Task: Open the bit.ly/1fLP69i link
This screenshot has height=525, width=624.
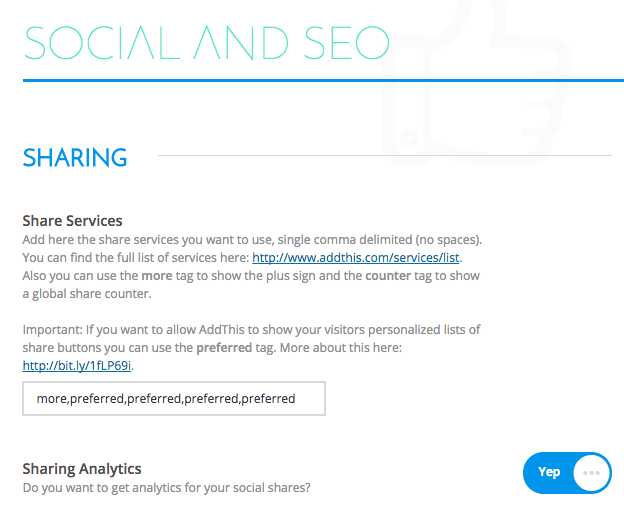Action: tap(77, 365)
